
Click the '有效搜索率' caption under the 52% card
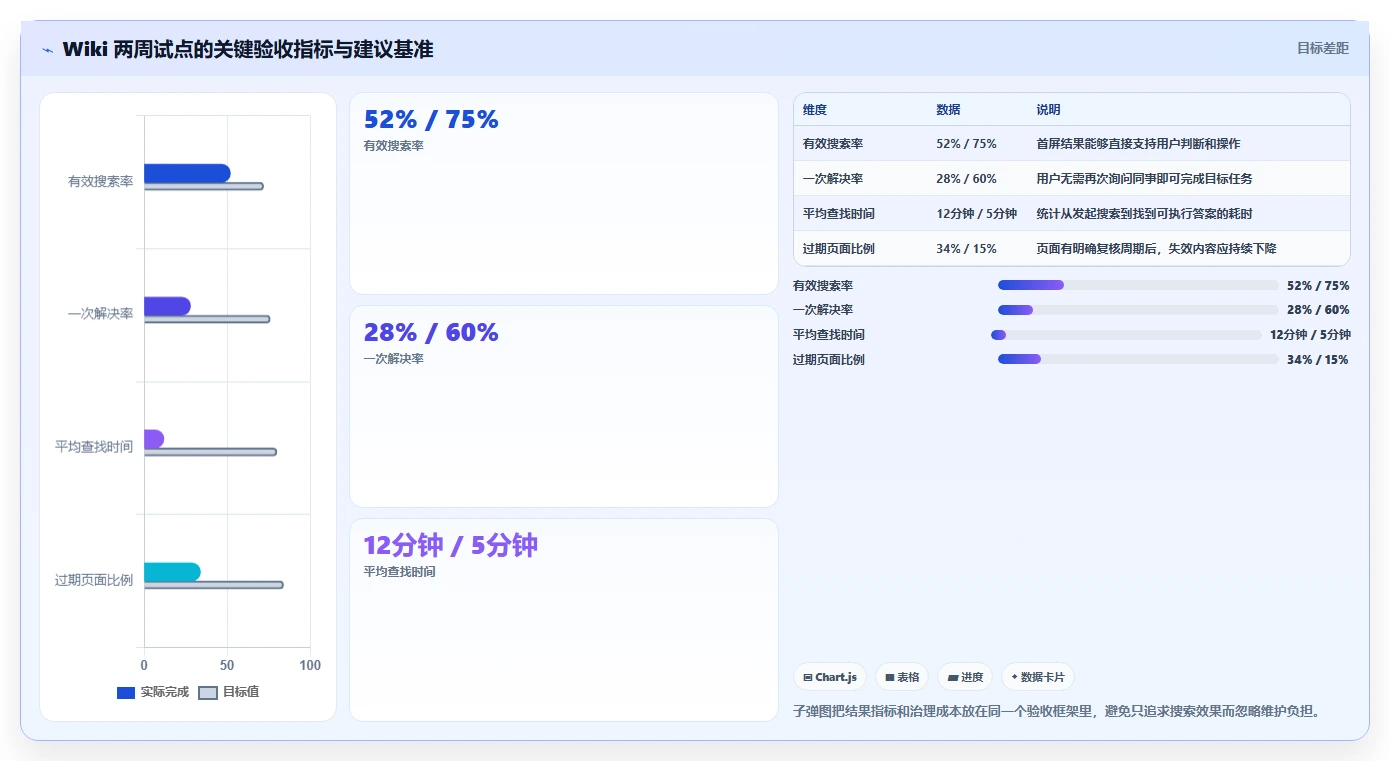(394, 146)
